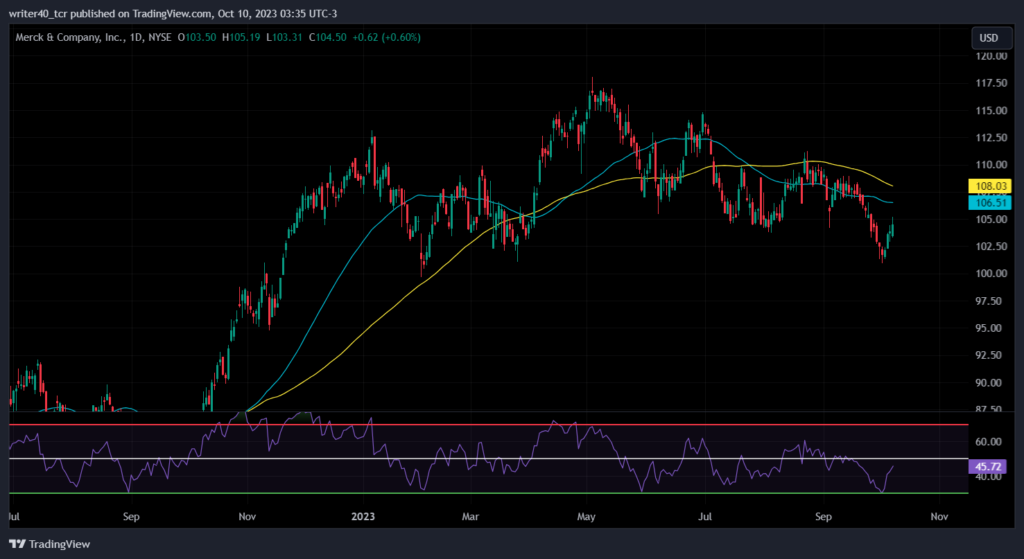Screen dimensions: 1024x559
Task: Click the 115.00 price axis label
Action: coord(991,110)
